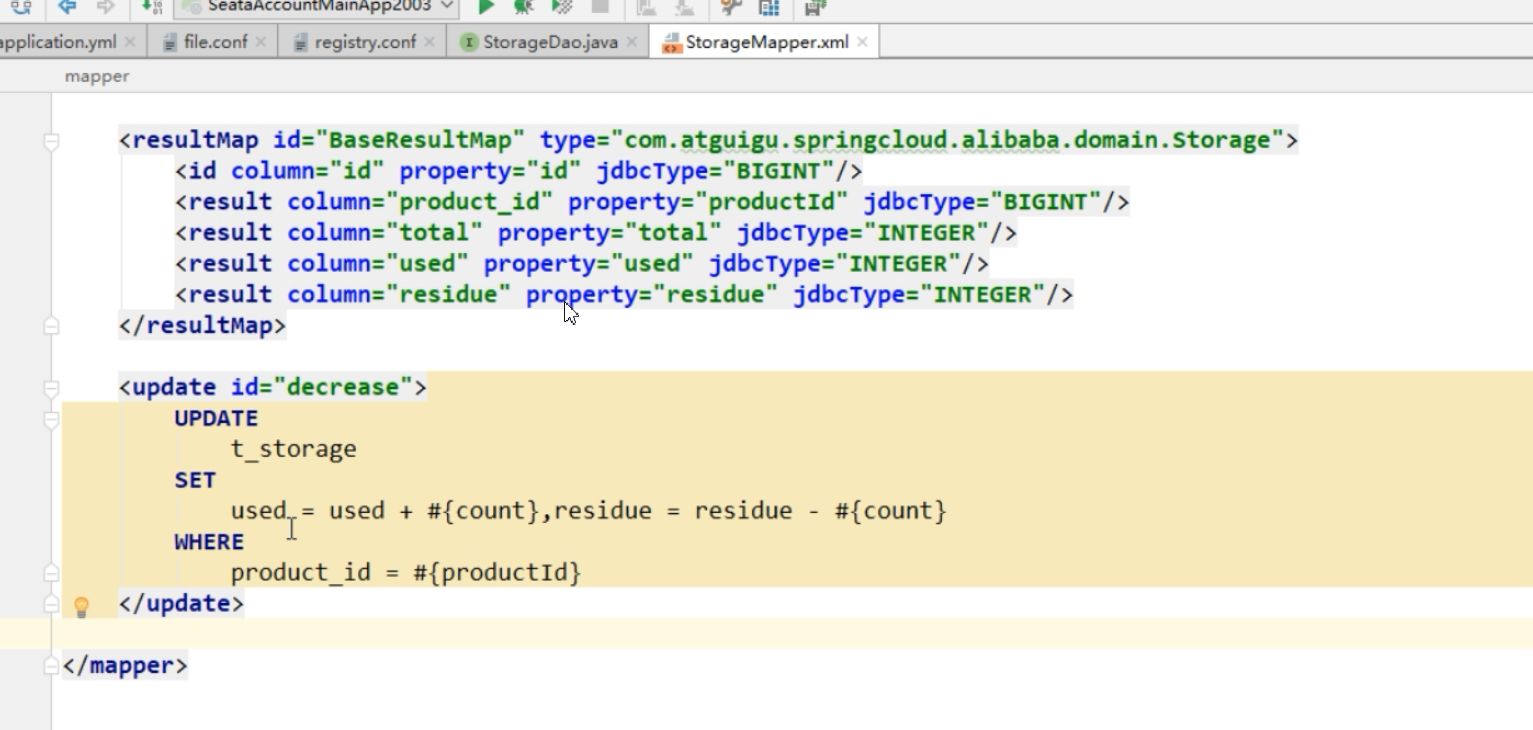Click #{productId} parameter
The height and width of the screenshot is (730, 1533).
[497, 573]
